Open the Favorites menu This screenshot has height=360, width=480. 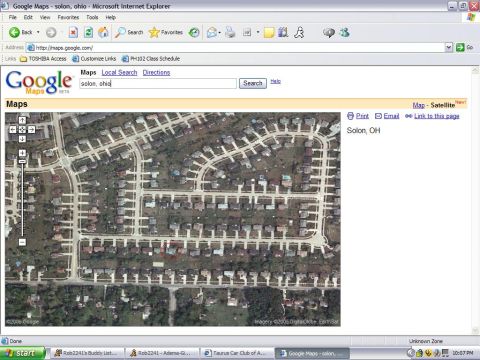coord(68,17)
